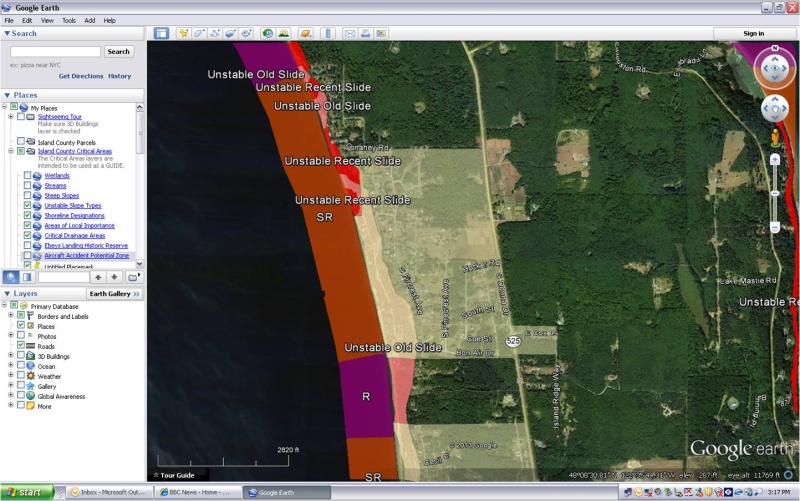The width and height of the screenshot is (800, 501).
Task: Click the Print toolbar icon
Action: click(365, 34)
